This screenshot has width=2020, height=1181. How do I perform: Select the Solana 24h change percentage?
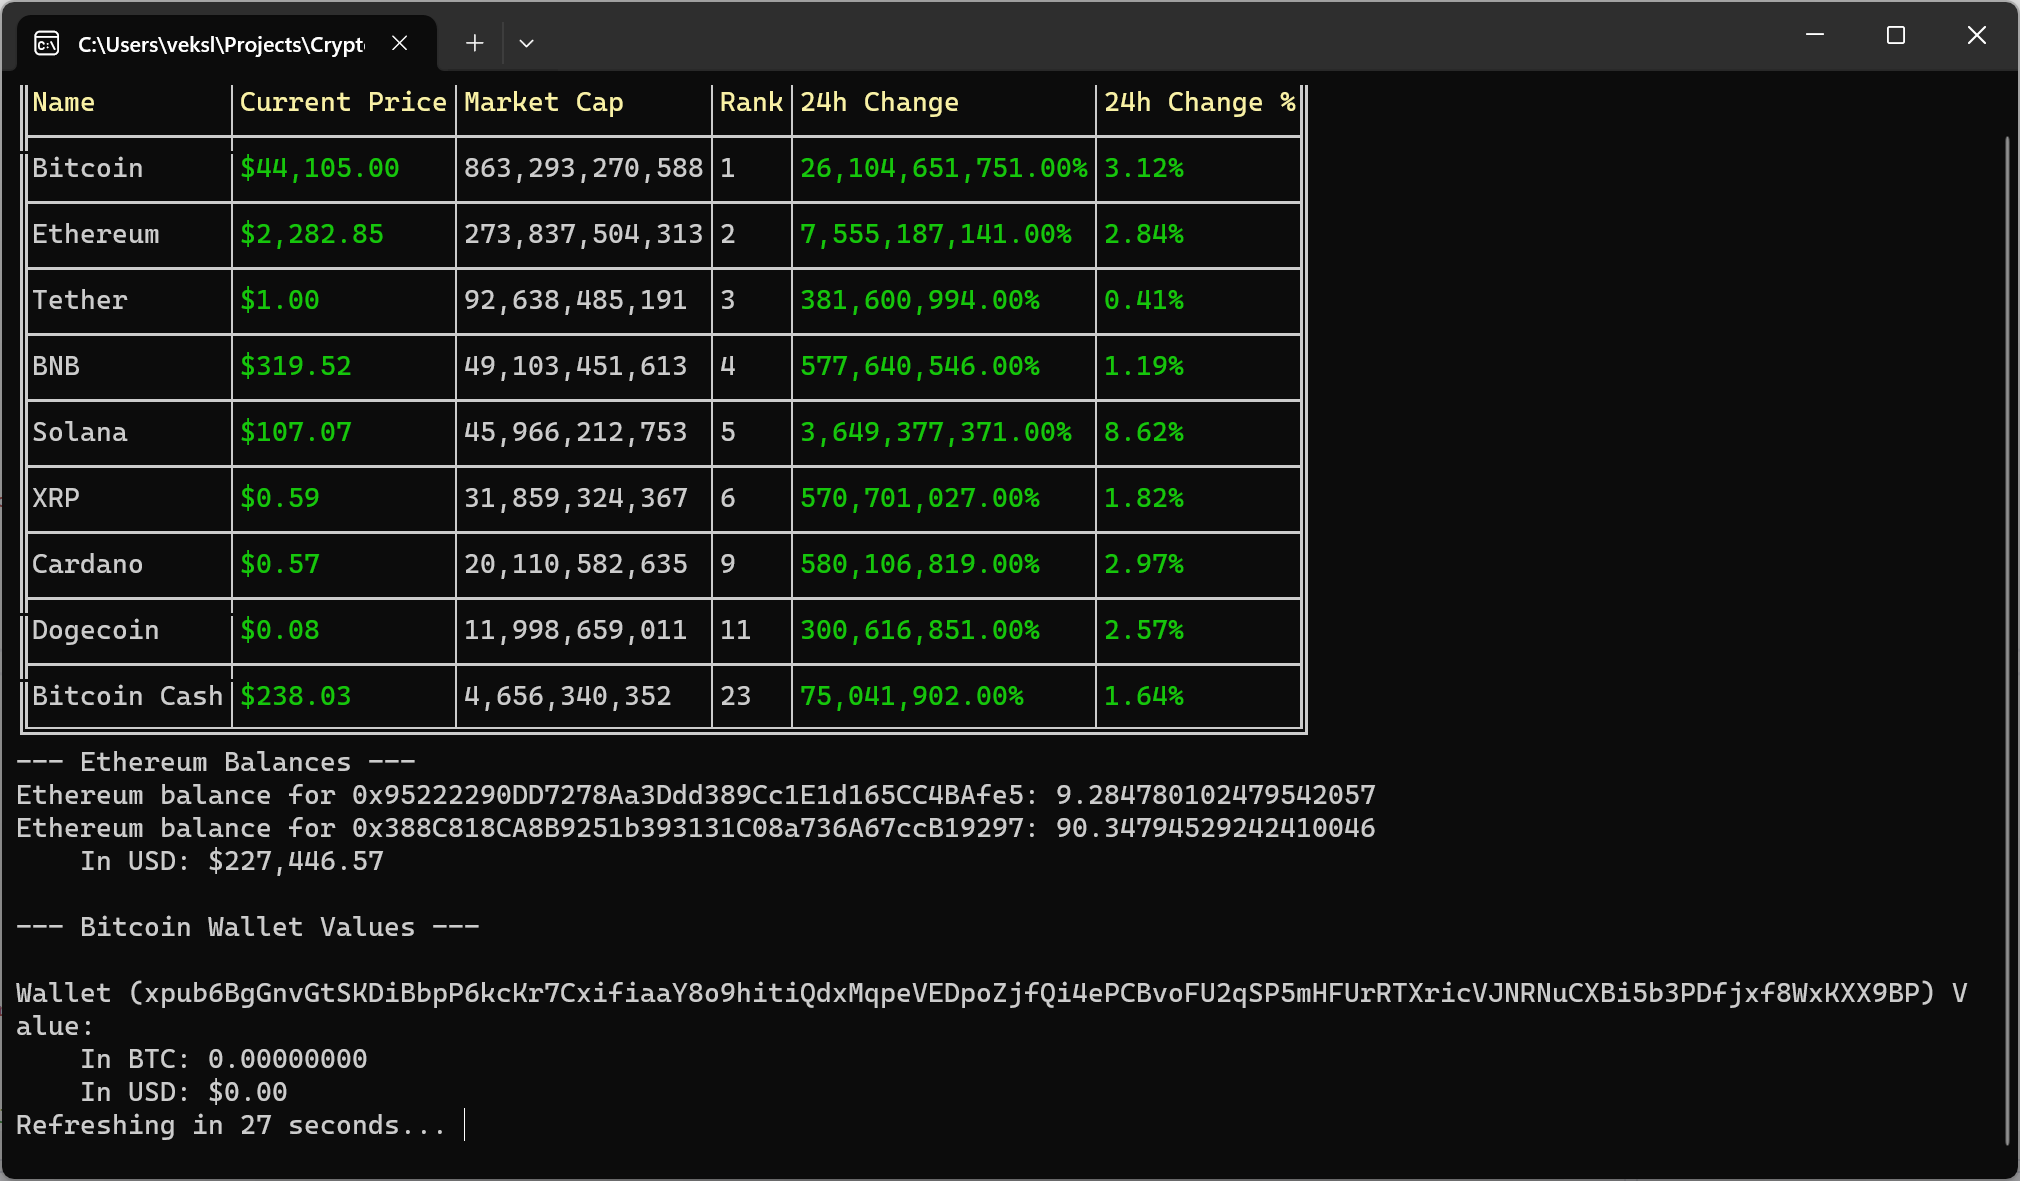(1143, 432)
